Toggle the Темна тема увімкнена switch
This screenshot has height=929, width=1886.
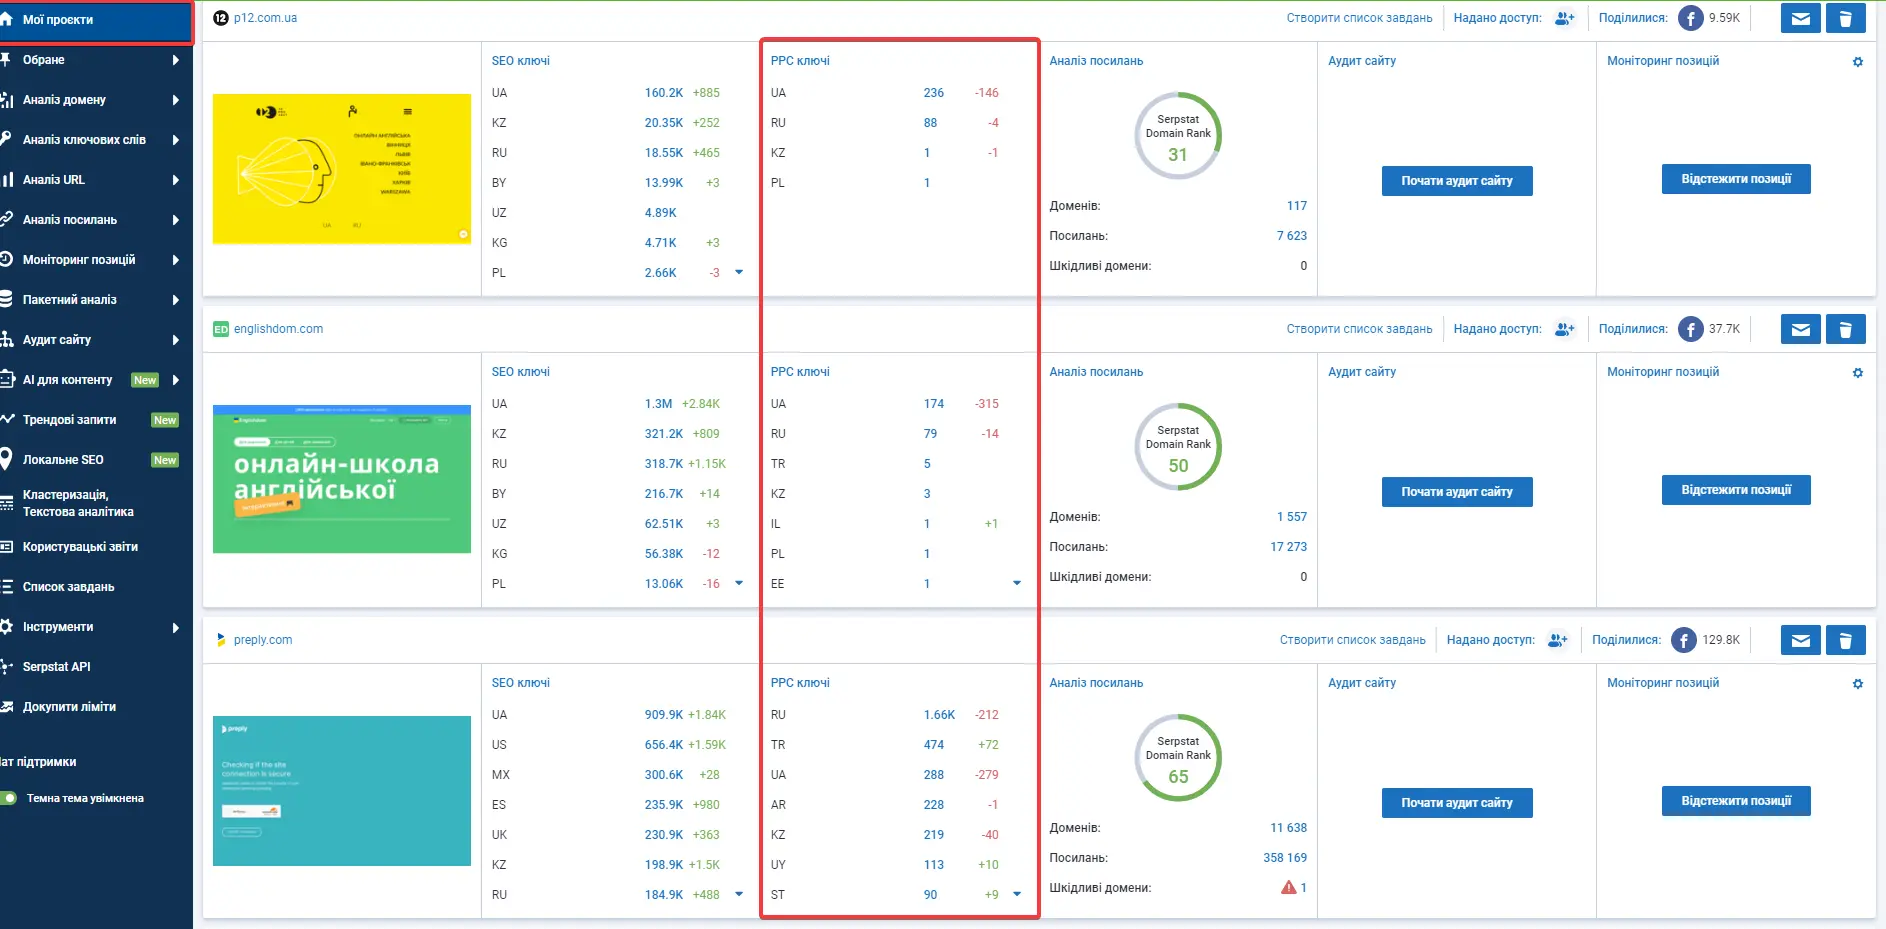click(x=9, y=798)
